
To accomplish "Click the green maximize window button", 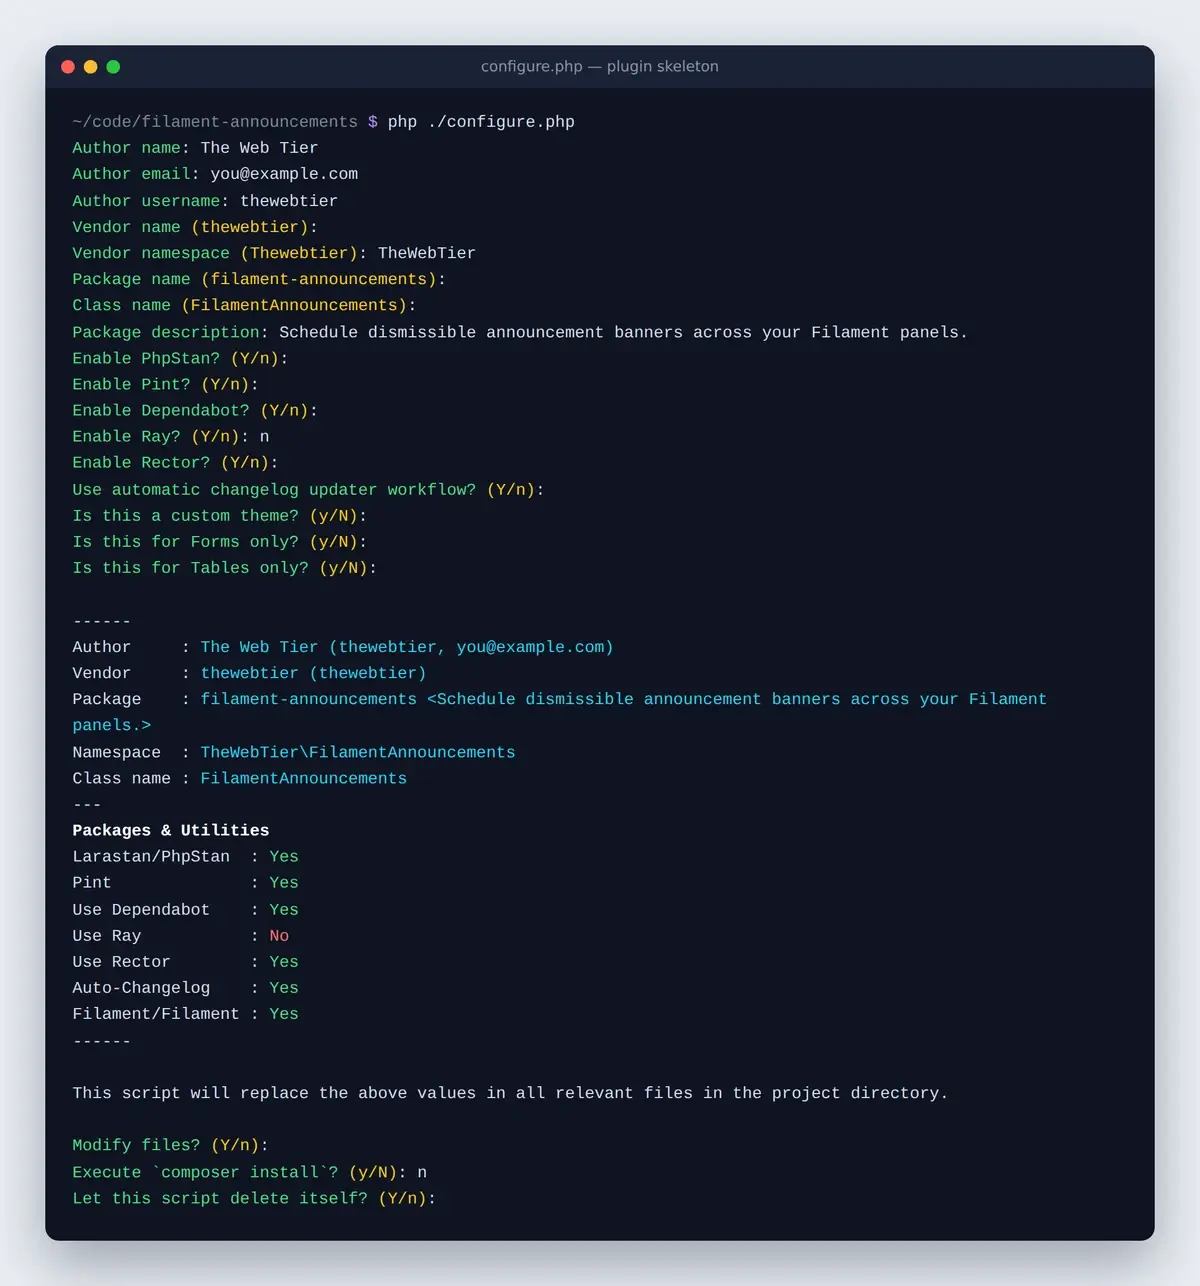I will click(113, 67).
